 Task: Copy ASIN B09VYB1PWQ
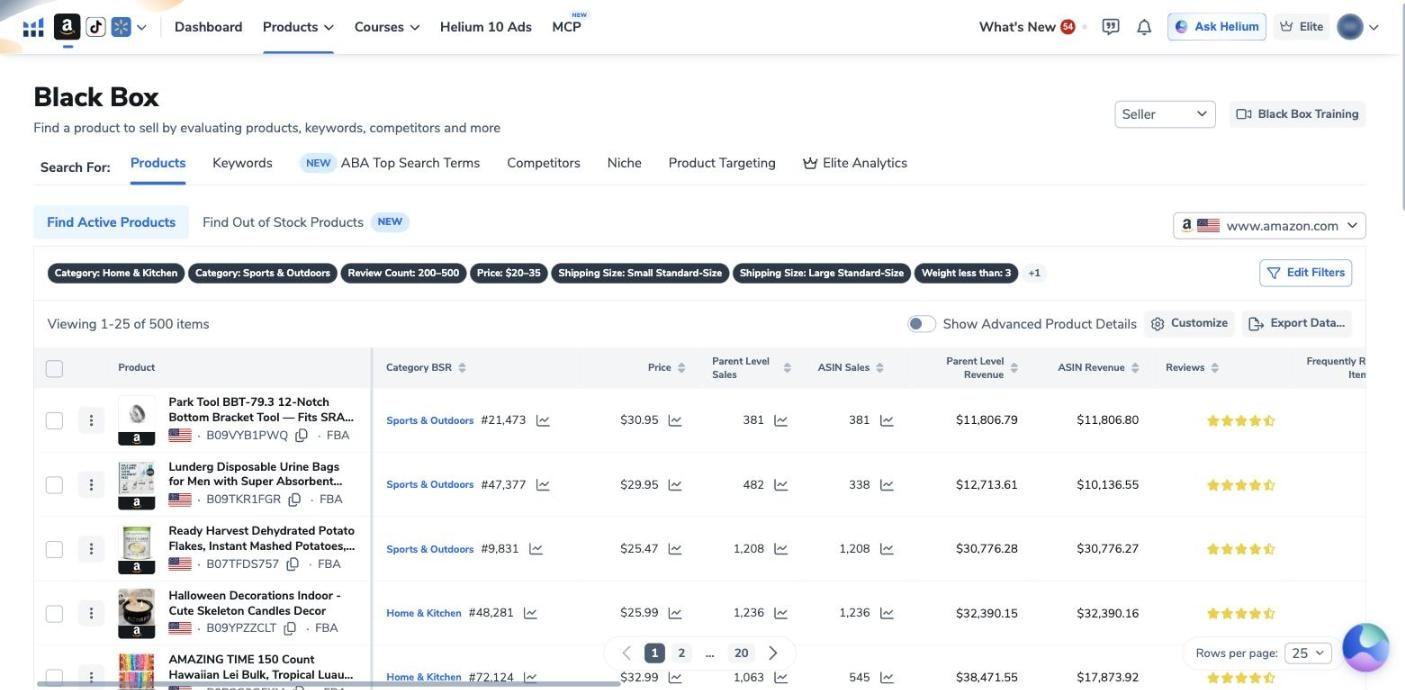[x=301, y=435]
